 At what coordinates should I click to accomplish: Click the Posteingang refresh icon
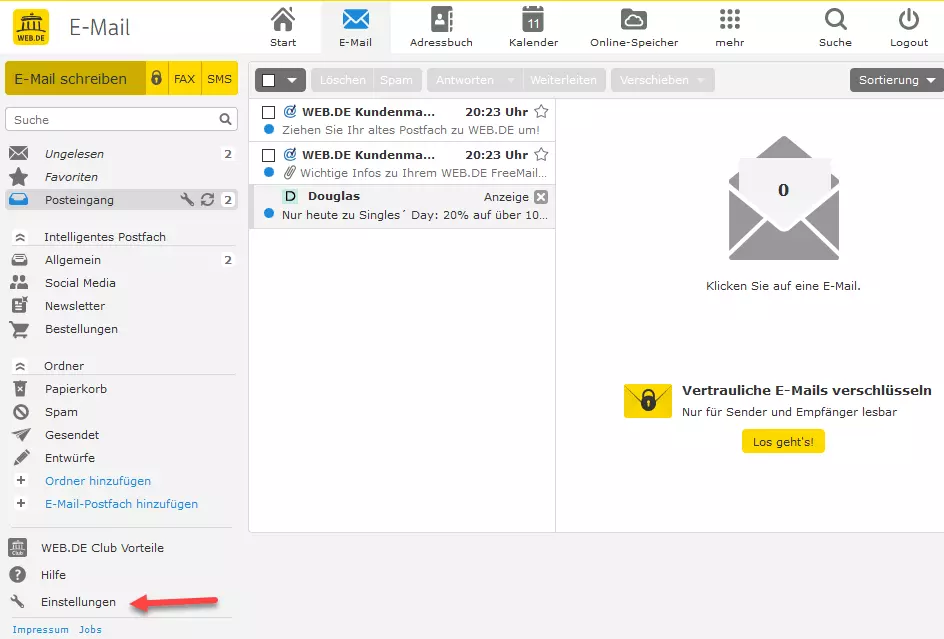[208, 199]
